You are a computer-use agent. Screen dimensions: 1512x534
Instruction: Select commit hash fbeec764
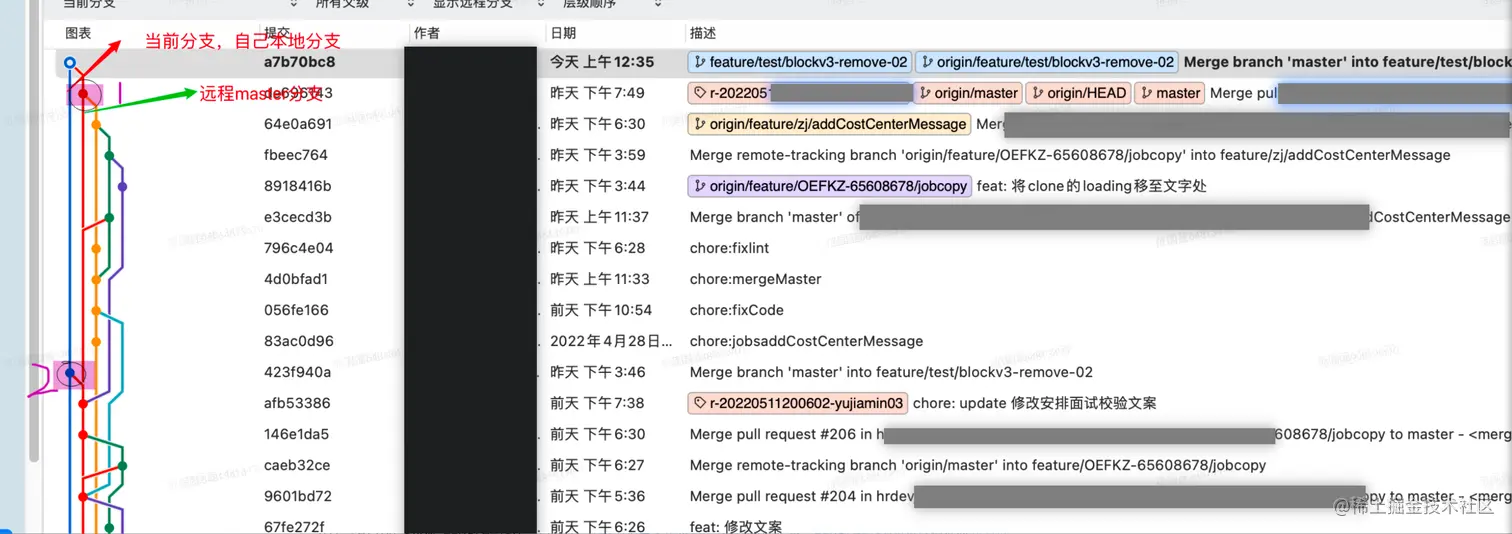pos(296,155)
